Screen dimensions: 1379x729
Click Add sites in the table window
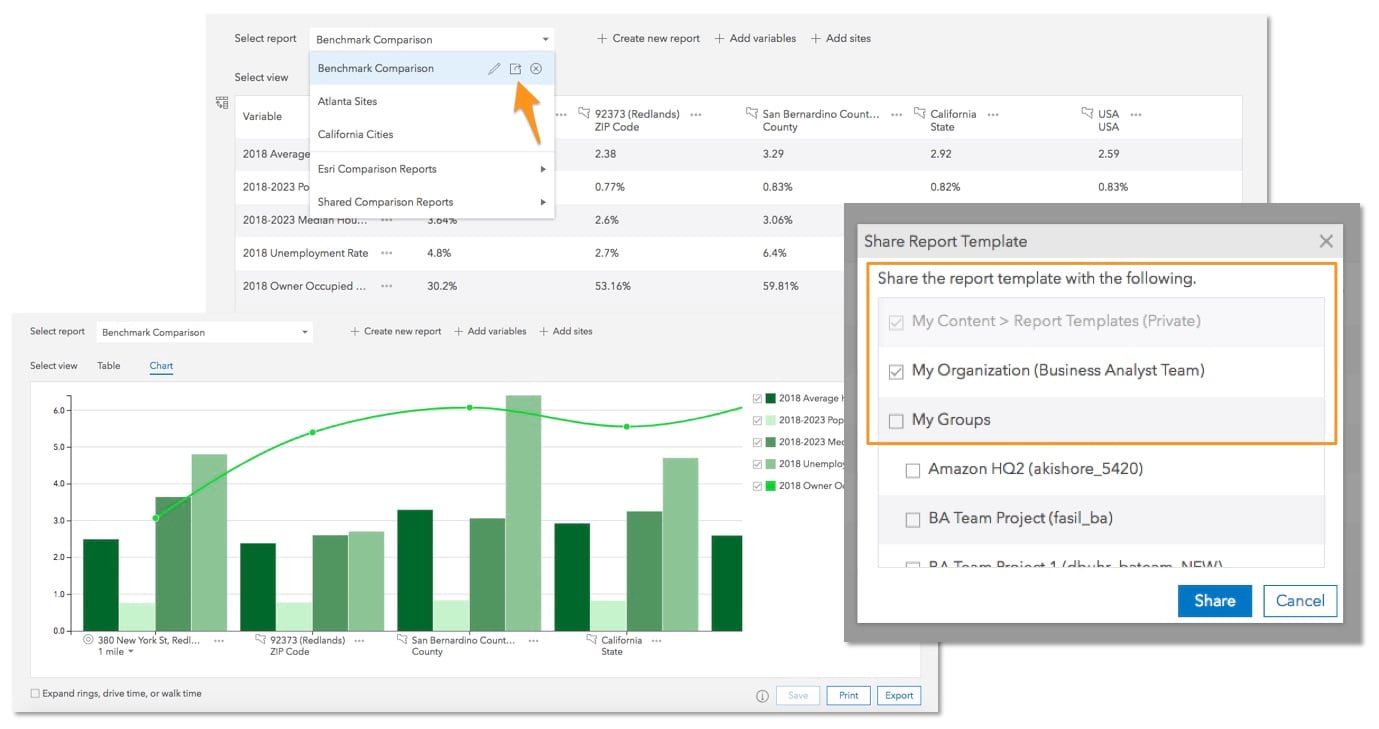(x=840, y=39)
